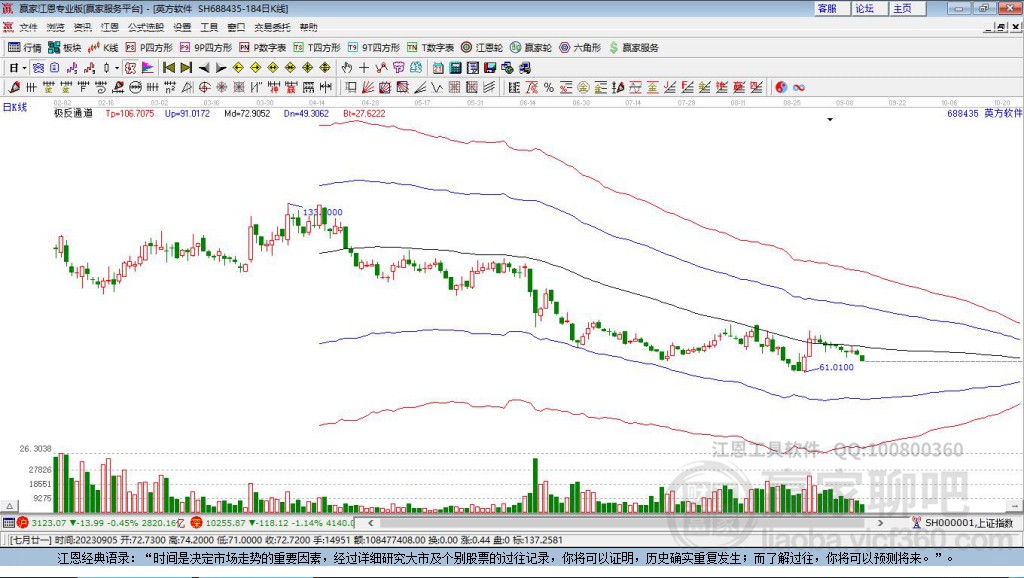Screen dimensions: 1024x578
Task: Step right with black arrow
Action: [221, 68]
